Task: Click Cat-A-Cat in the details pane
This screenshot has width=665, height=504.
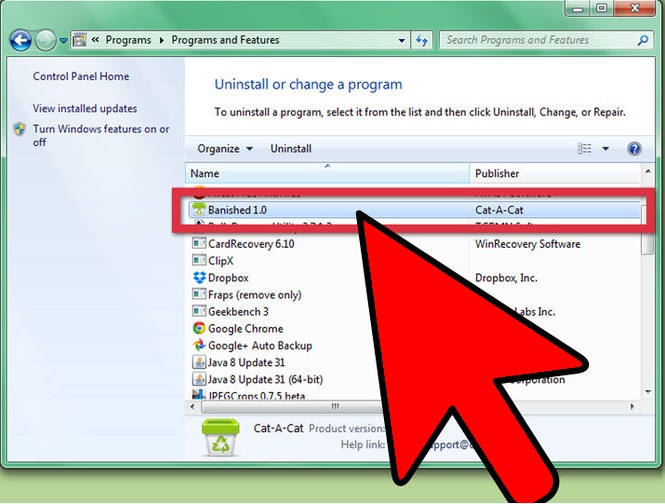Action: click(x=278, y=428)
